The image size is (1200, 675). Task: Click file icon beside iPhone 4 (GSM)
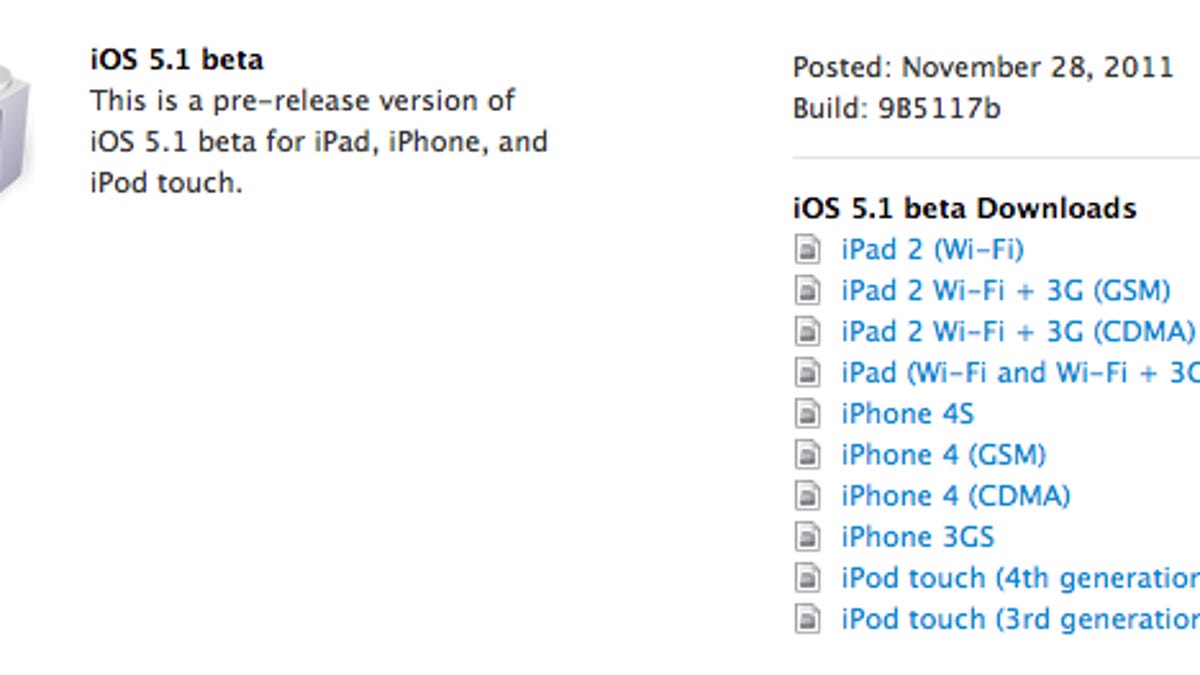tap(807, 455)
